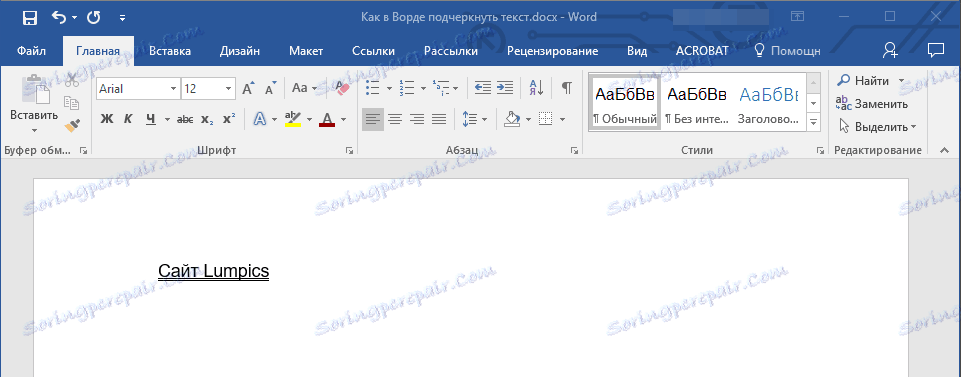Redo or repeat the last action
The image size is (961, 377).
click(x=93, y=18)
